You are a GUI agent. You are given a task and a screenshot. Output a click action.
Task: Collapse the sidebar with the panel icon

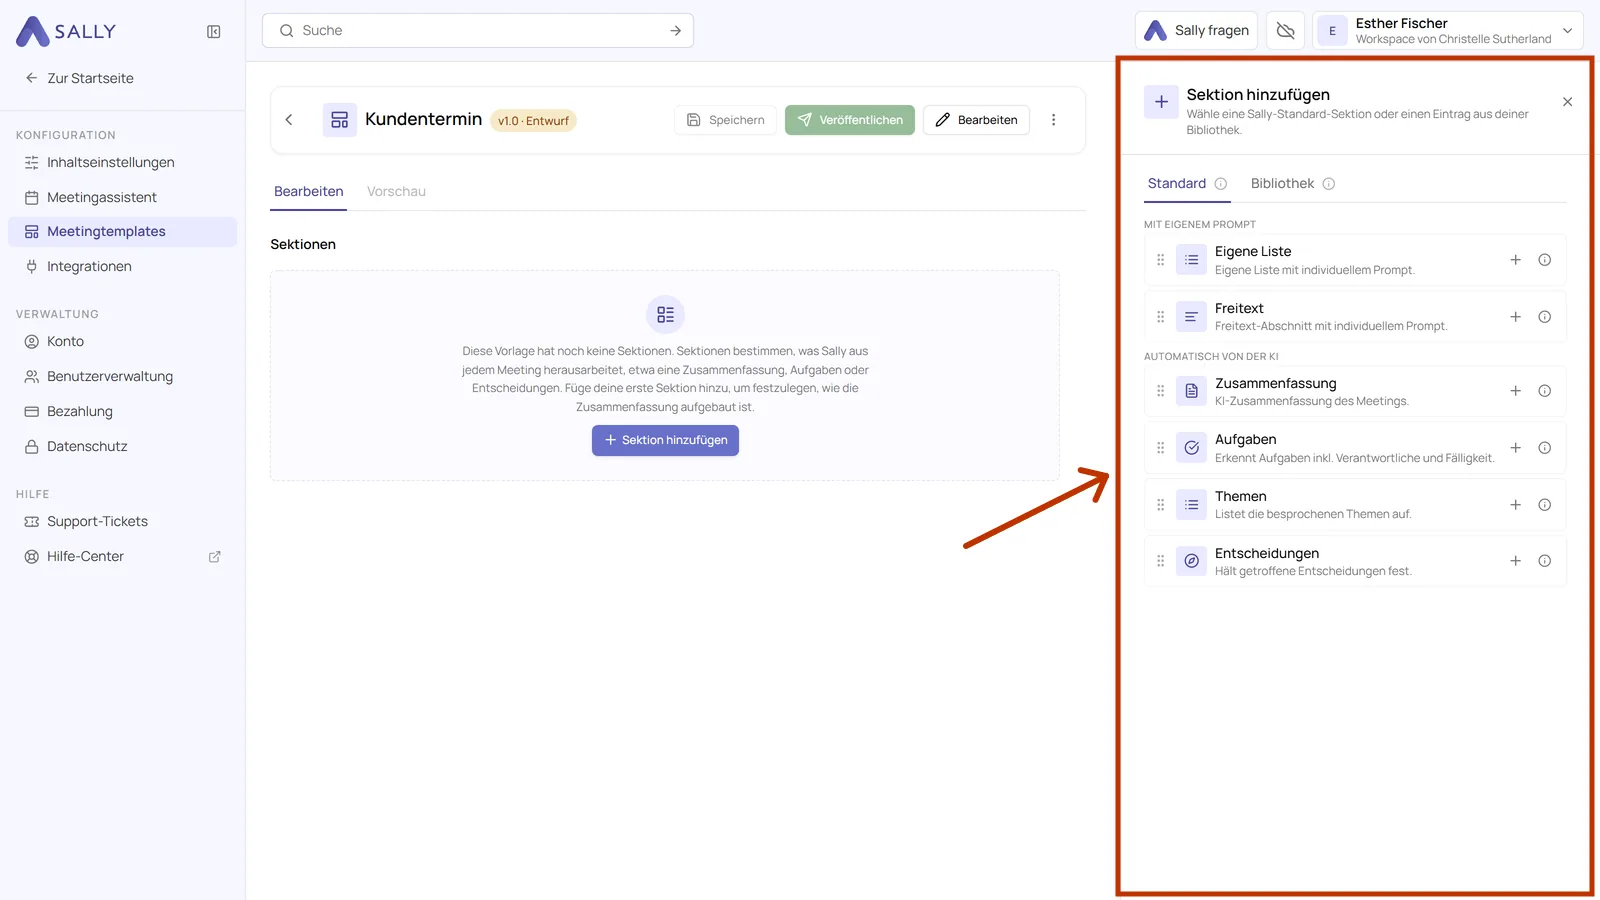pyautogui.click(x=214, y=32)
